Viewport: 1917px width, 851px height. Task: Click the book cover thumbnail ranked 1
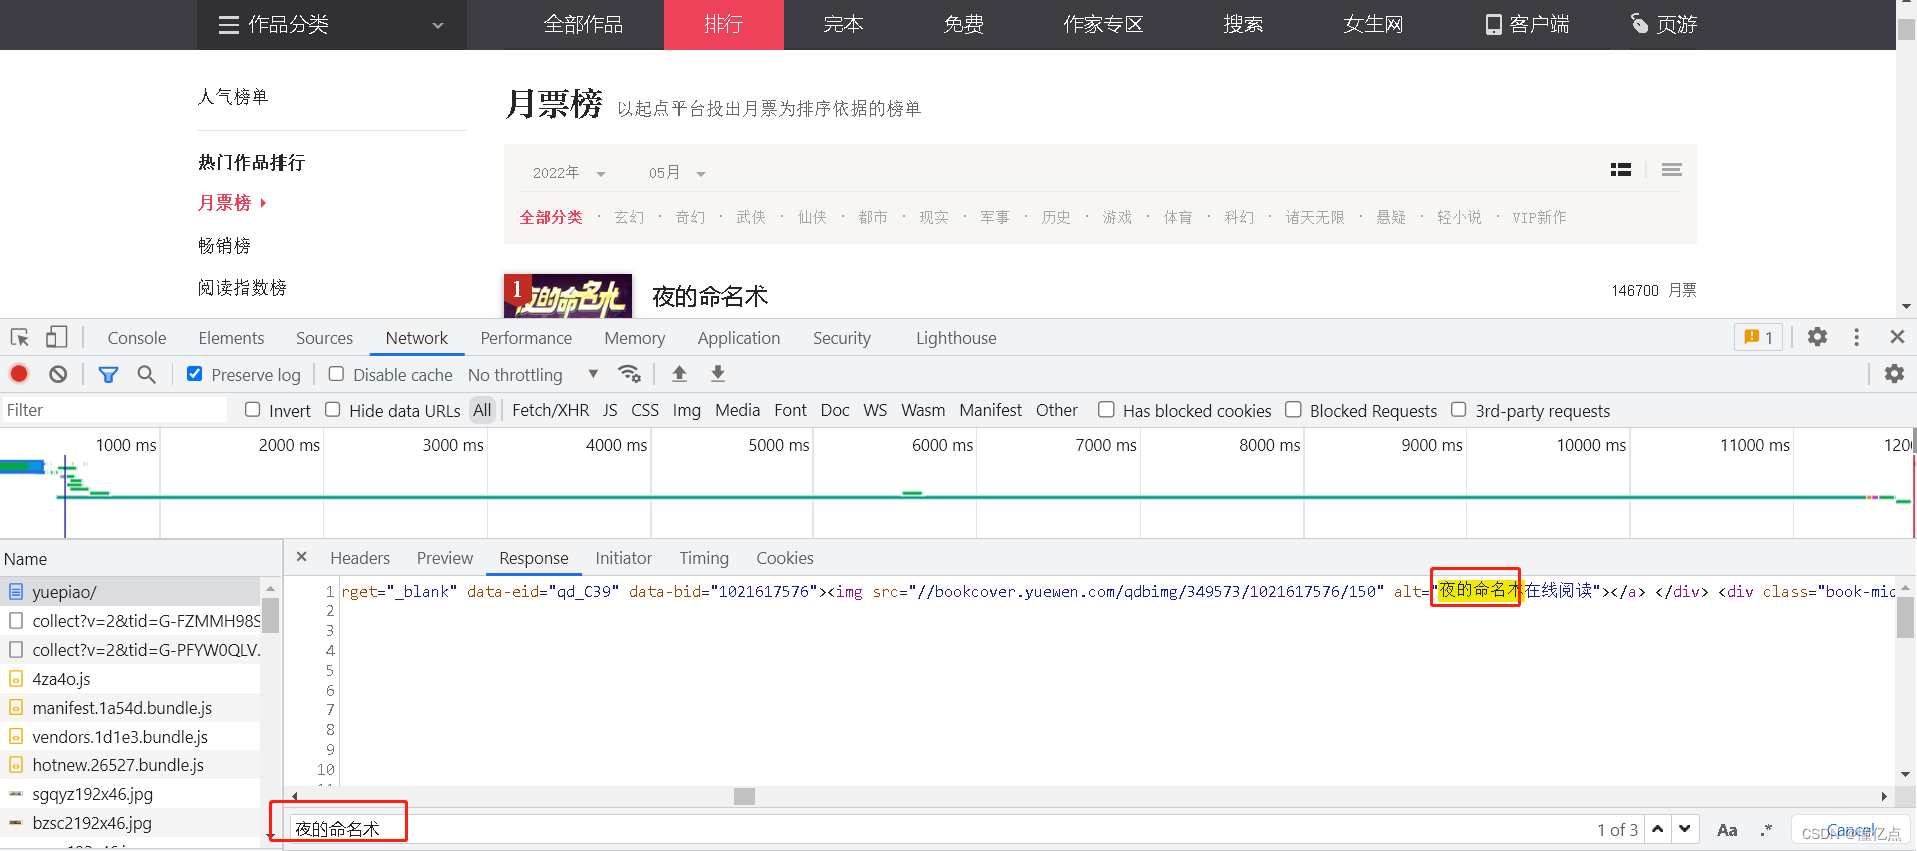click(568, 296)
